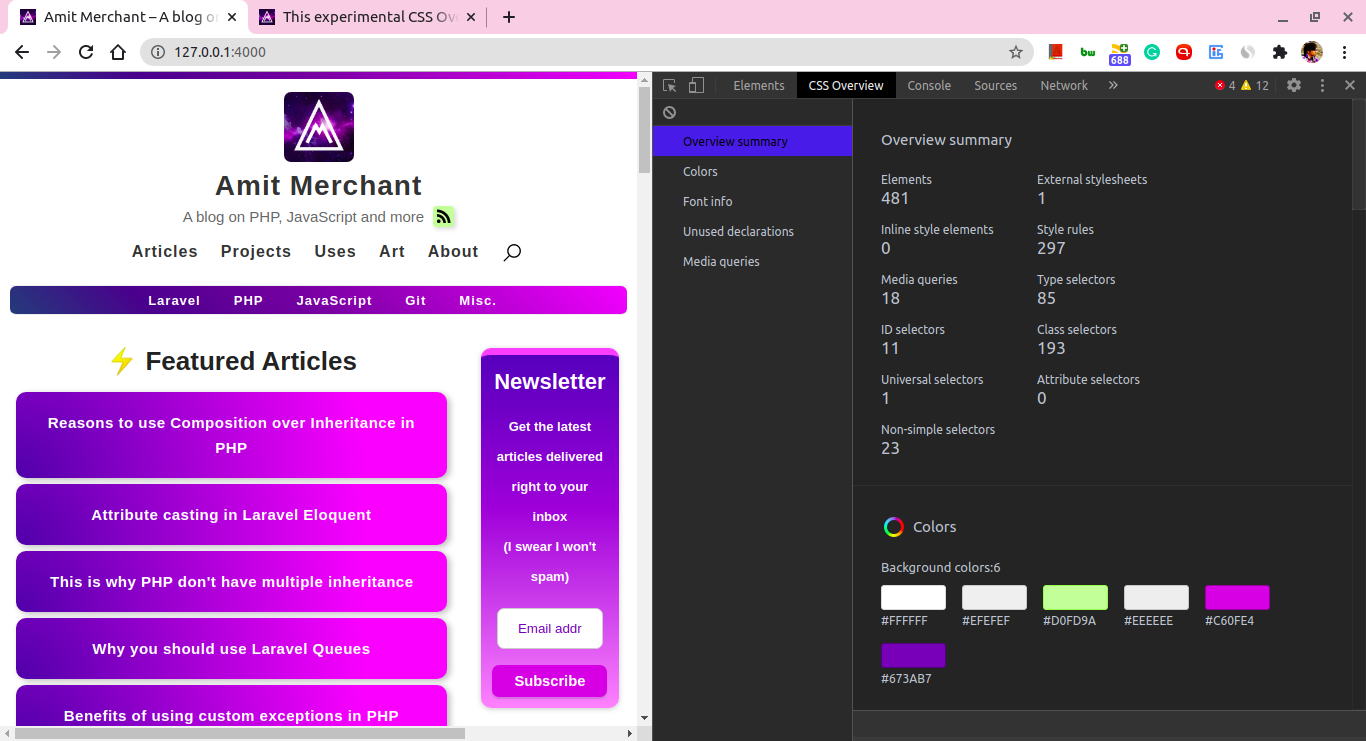Image resolution: width=1366 pixels, height=741 pixels.
Task: Reload the page with refresh icon
Action: click(x=86, y=52)
